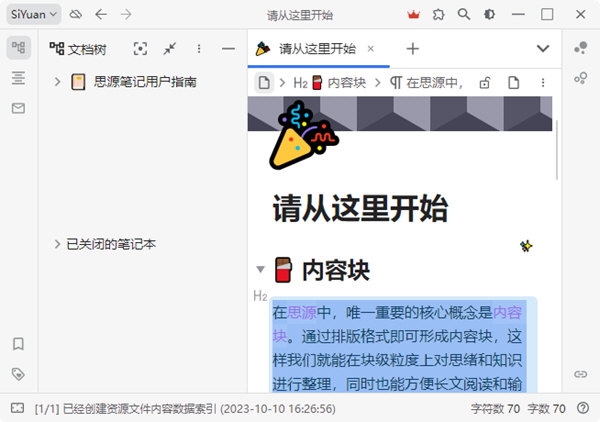Focus current document in file tree
Screen dimensions: 600x422
140,49
